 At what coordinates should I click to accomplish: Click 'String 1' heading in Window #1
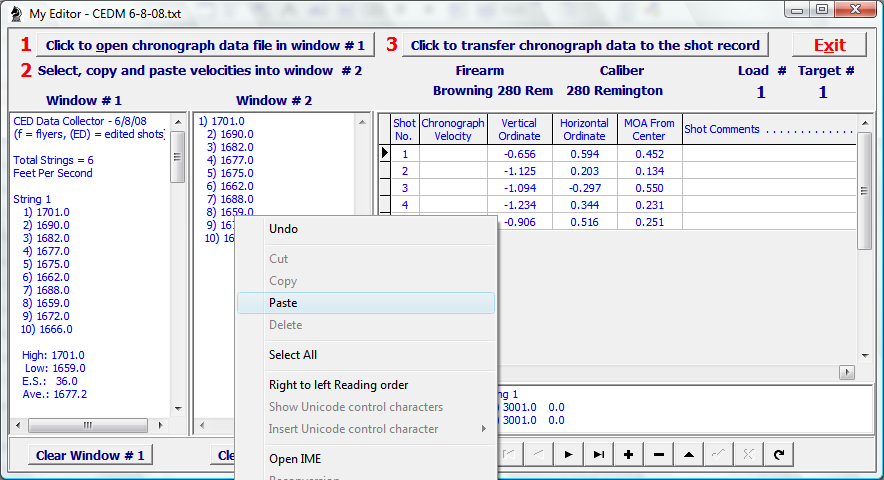coord(32,199)
